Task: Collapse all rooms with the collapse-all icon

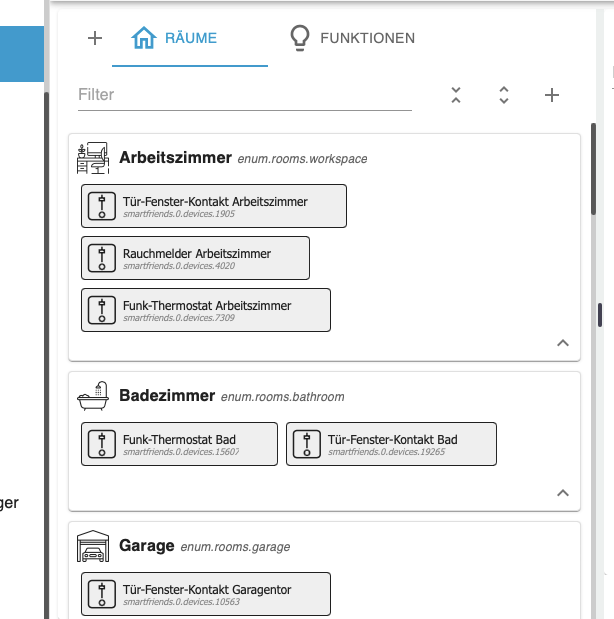Action: tap(456, 95)
